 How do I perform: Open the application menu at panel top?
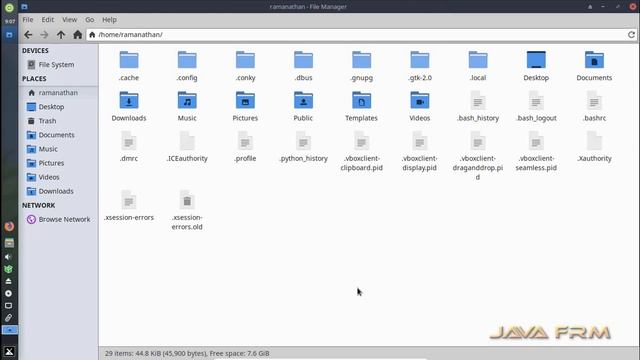click(x=9, y=7)
